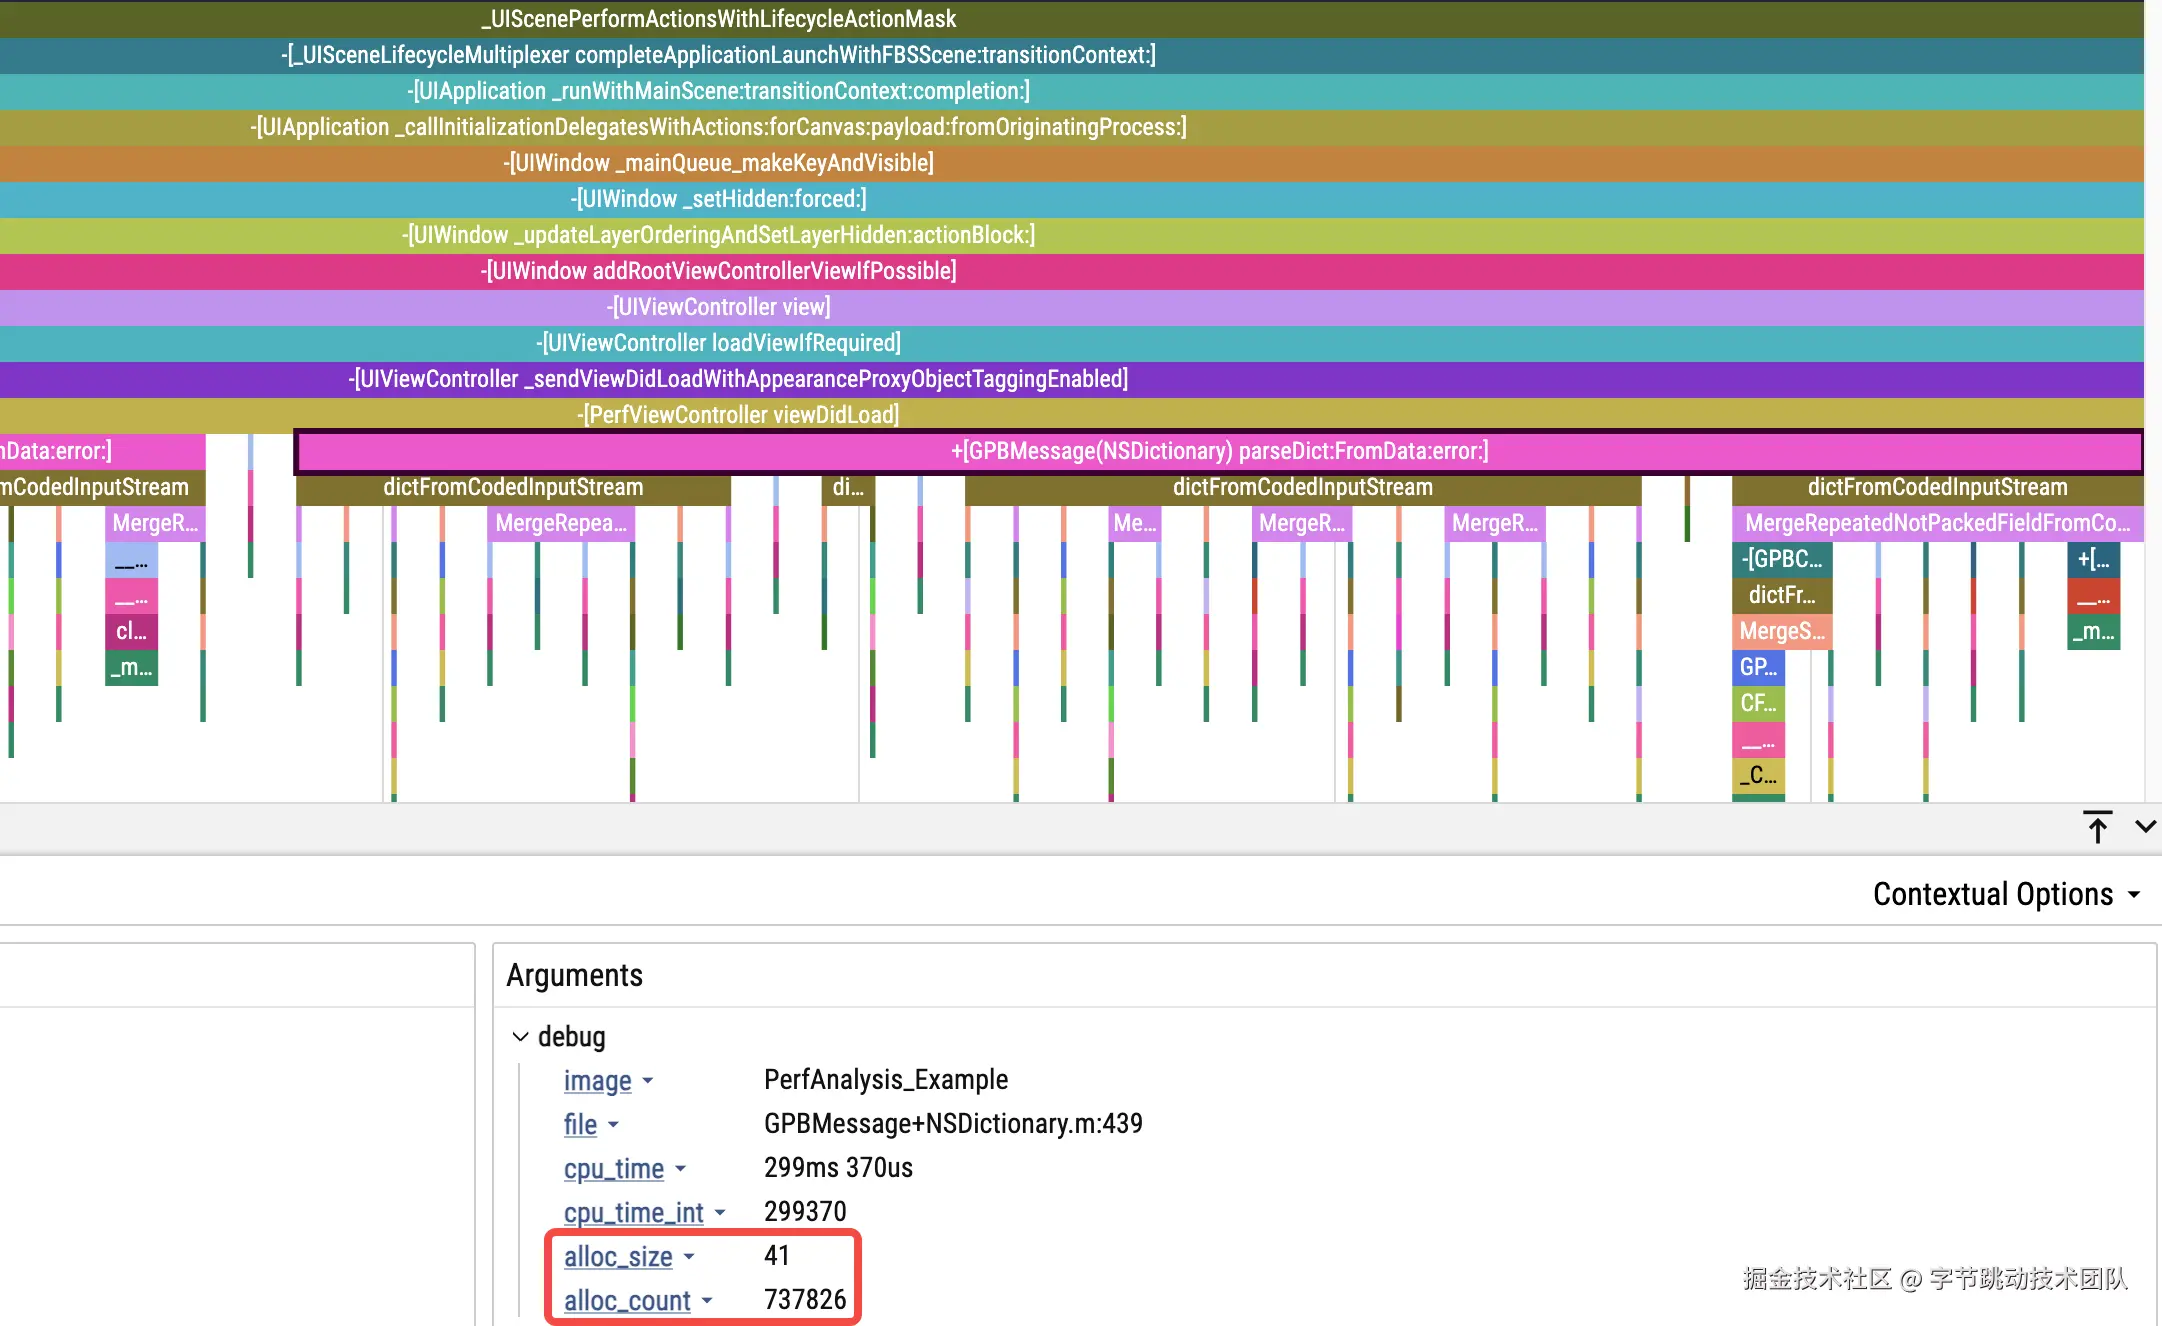
Task: Select PerfViewController viewDidLoad slice
Action: (x=738, y=415)
